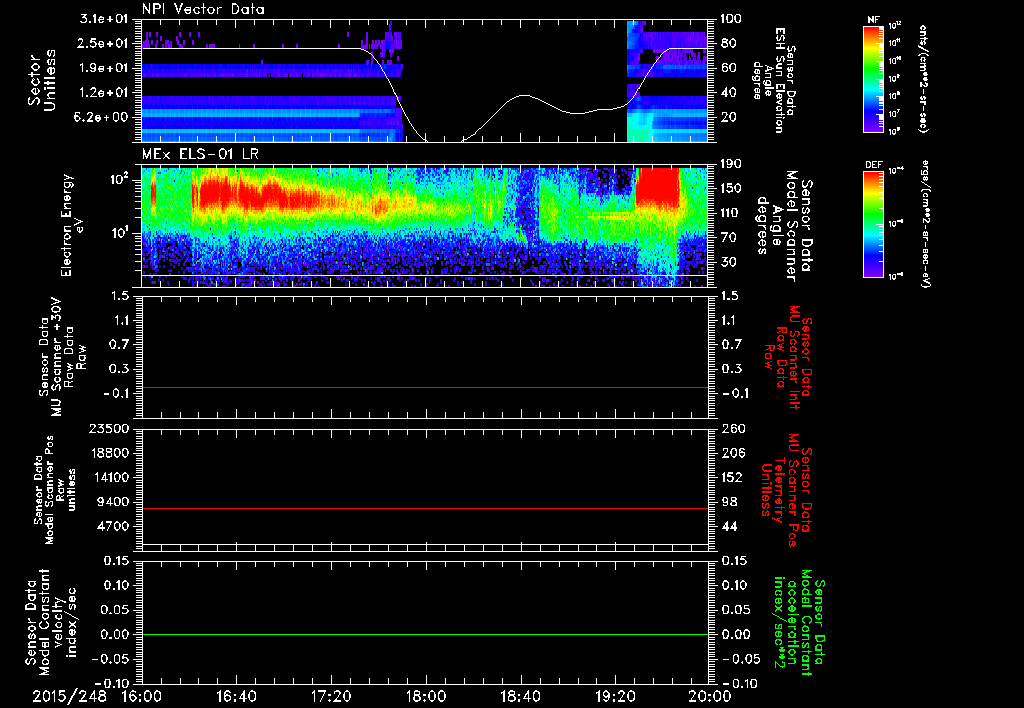
Task: Click the "152" telemetry tick label
Action: point(732,477)
